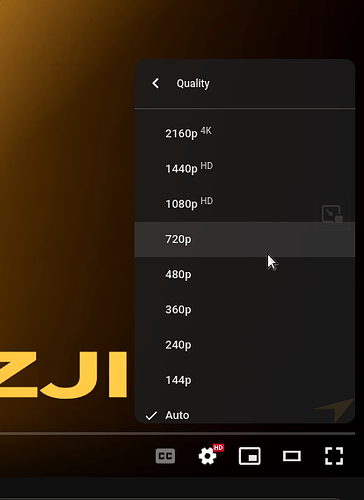The image size is (364, 500).
Task: Select the 720p quality entry
Action: coord(245,239)
